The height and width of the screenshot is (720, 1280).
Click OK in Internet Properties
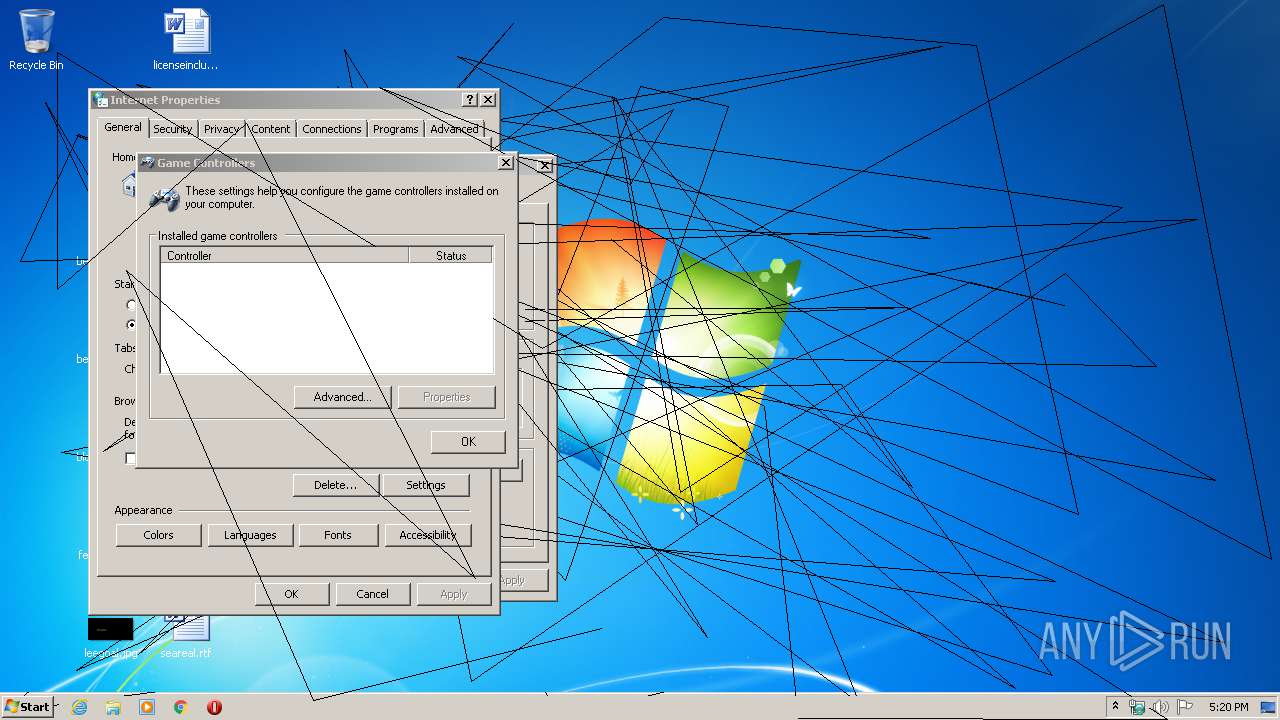pos(291,594)
